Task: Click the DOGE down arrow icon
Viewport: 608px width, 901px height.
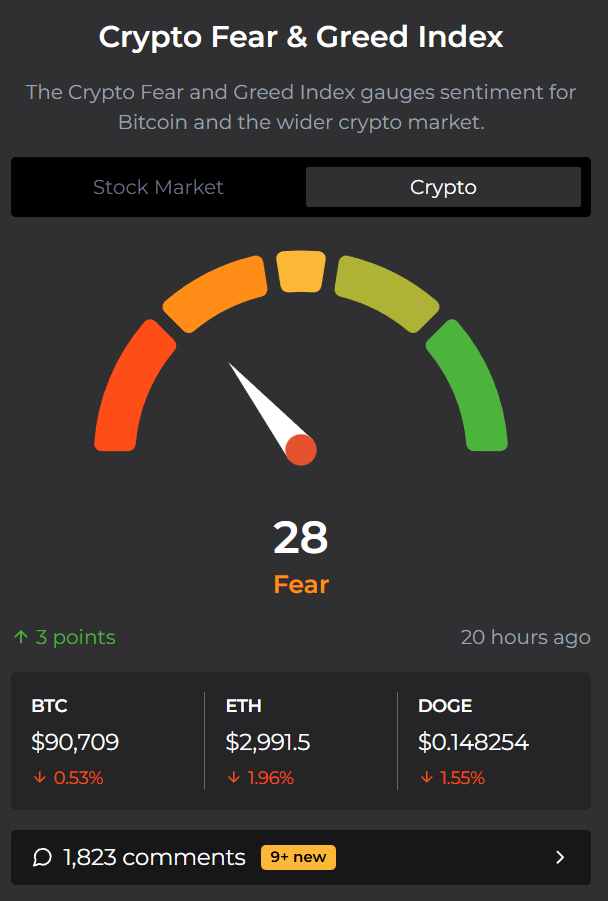Action: pos(425,778)
